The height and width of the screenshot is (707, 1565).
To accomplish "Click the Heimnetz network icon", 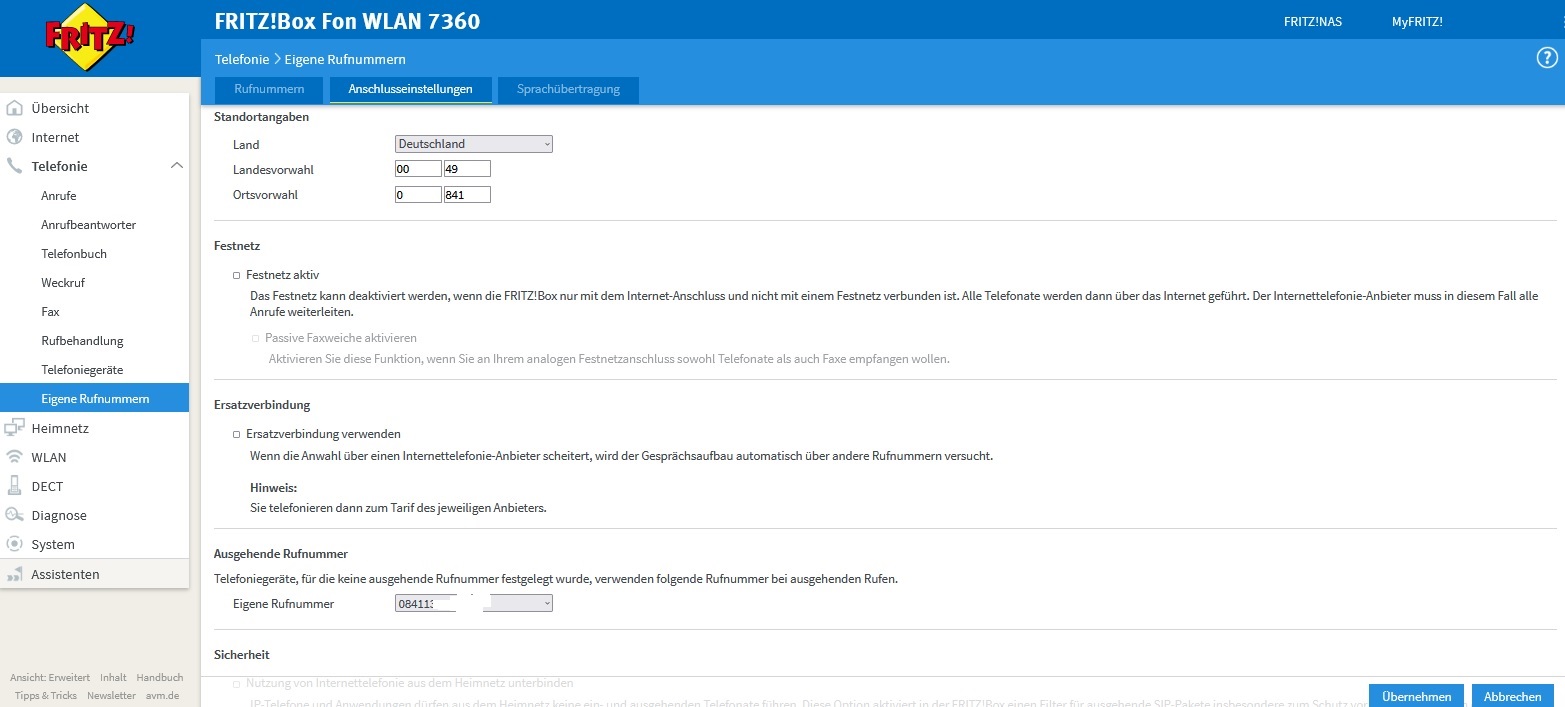I will [x=14, y=428].
